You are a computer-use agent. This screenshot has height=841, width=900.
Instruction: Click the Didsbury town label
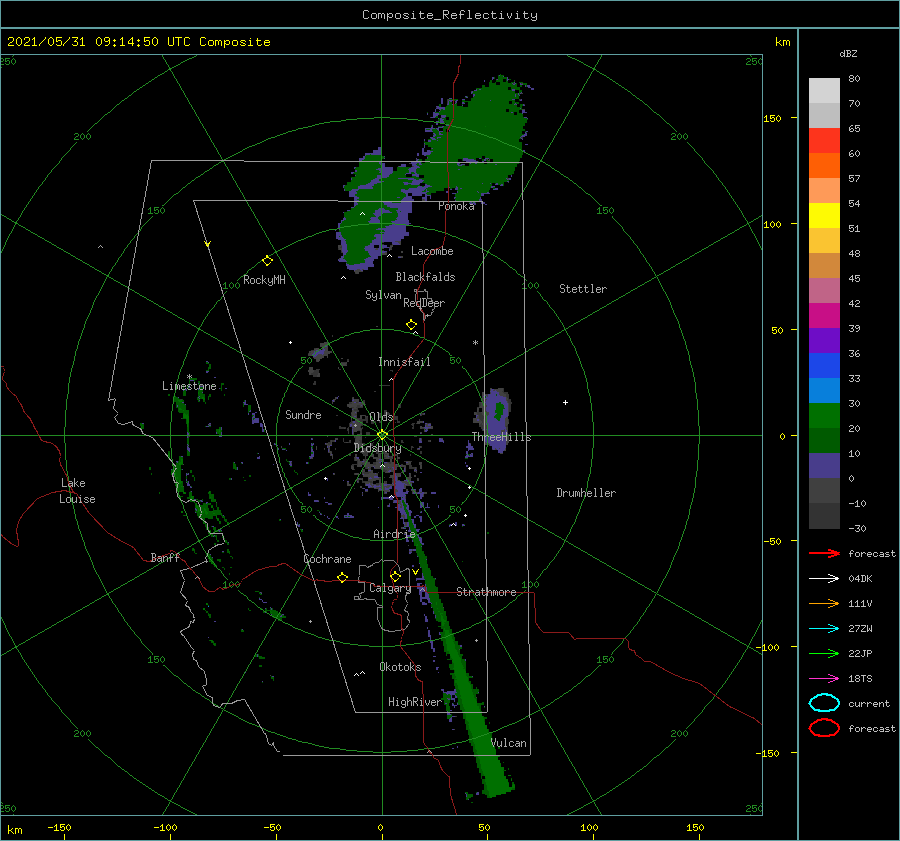tap(377, 448)
